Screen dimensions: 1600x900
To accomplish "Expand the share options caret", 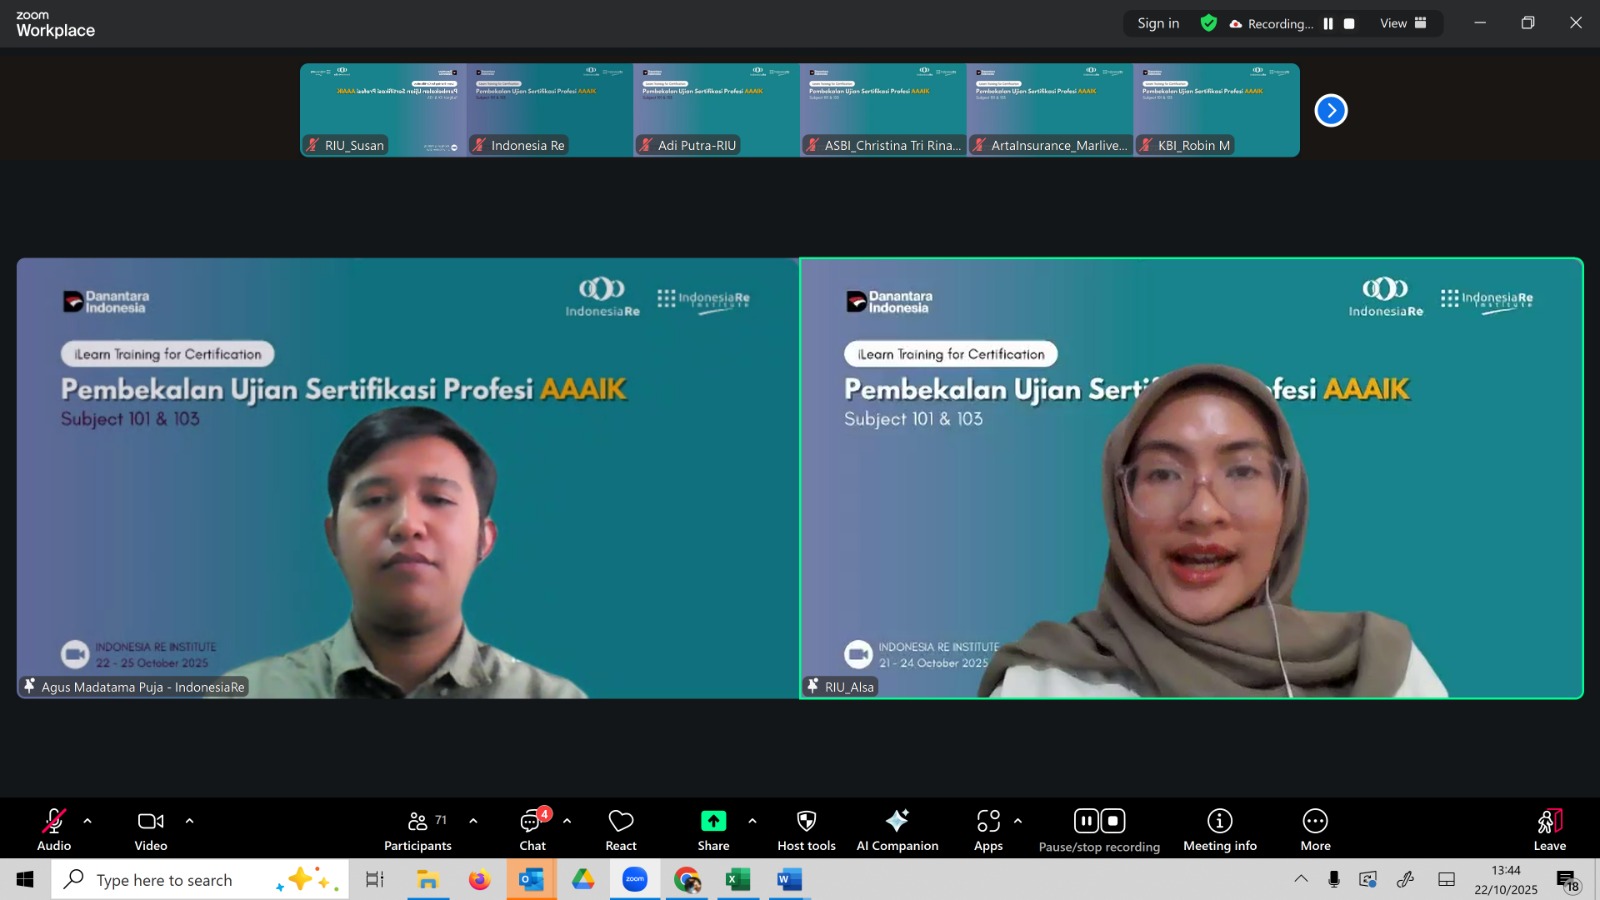I will pos(752,821).
